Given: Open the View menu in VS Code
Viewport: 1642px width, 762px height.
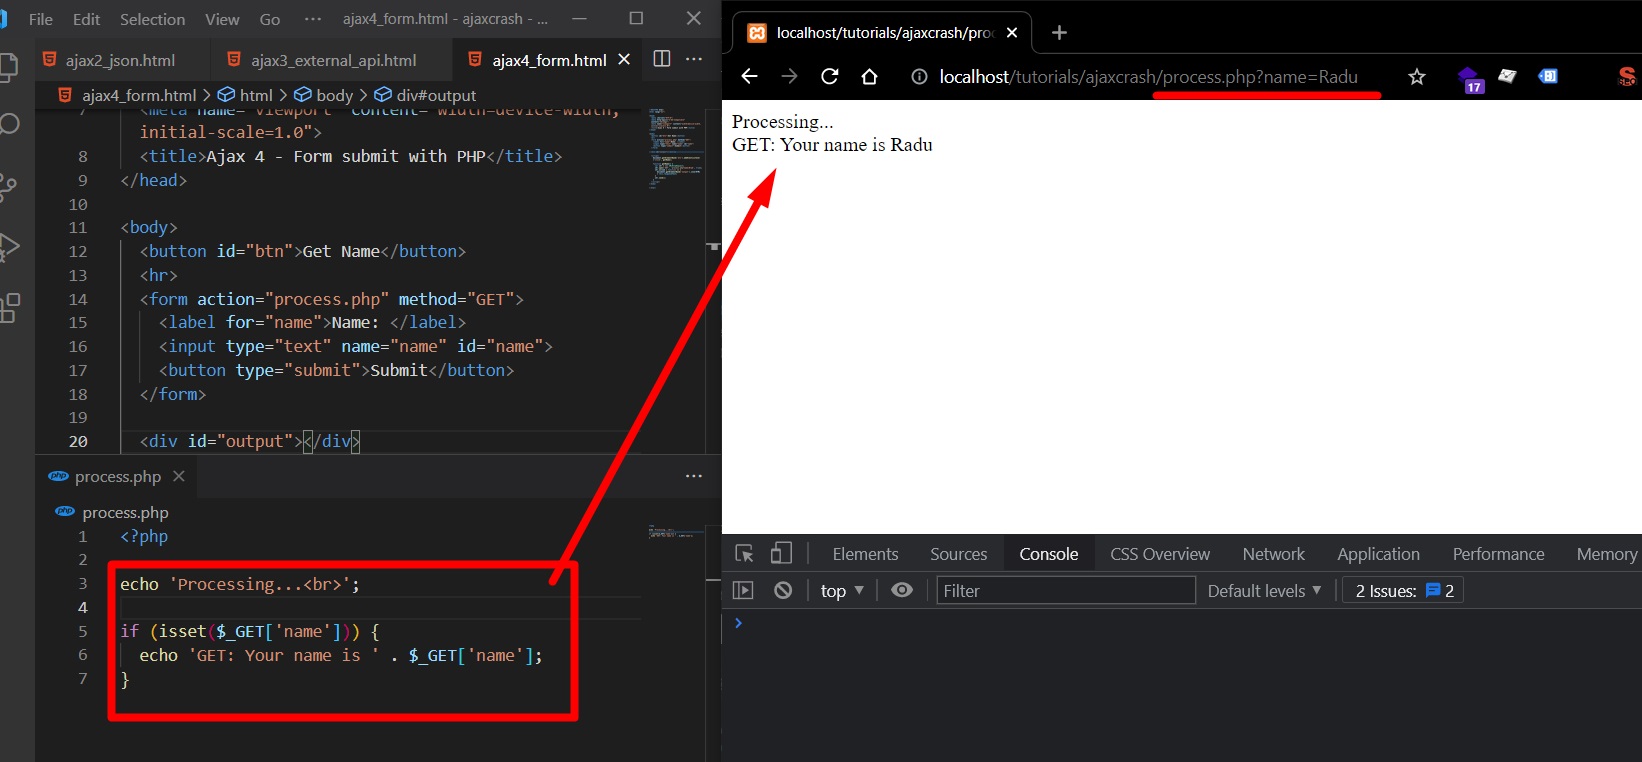Looking at the screenshot, I should coord(222,19).
